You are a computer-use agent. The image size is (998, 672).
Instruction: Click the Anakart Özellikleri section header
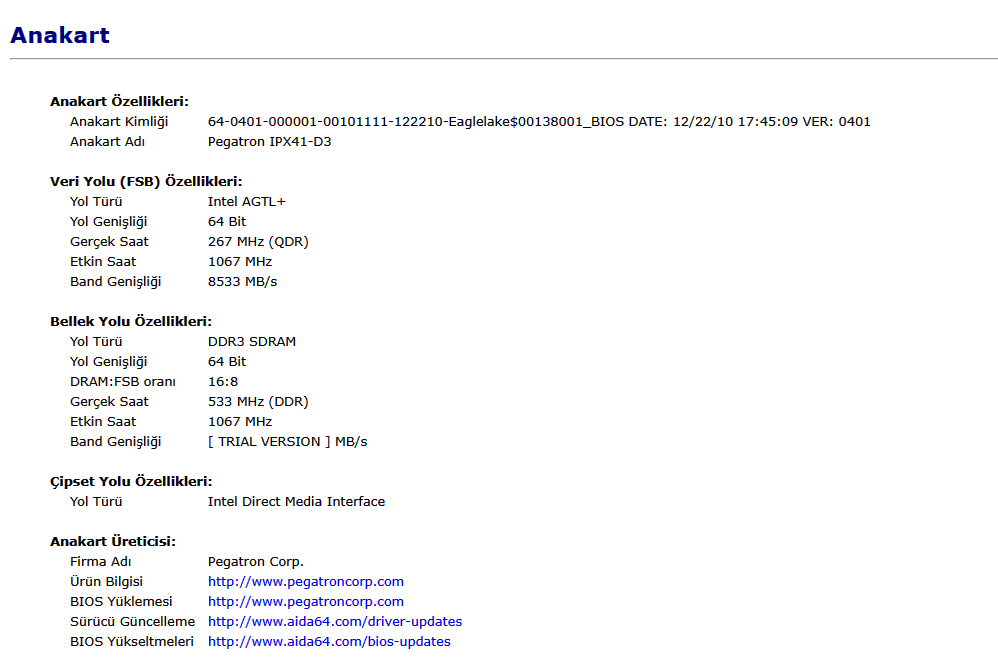click(120, 101)
